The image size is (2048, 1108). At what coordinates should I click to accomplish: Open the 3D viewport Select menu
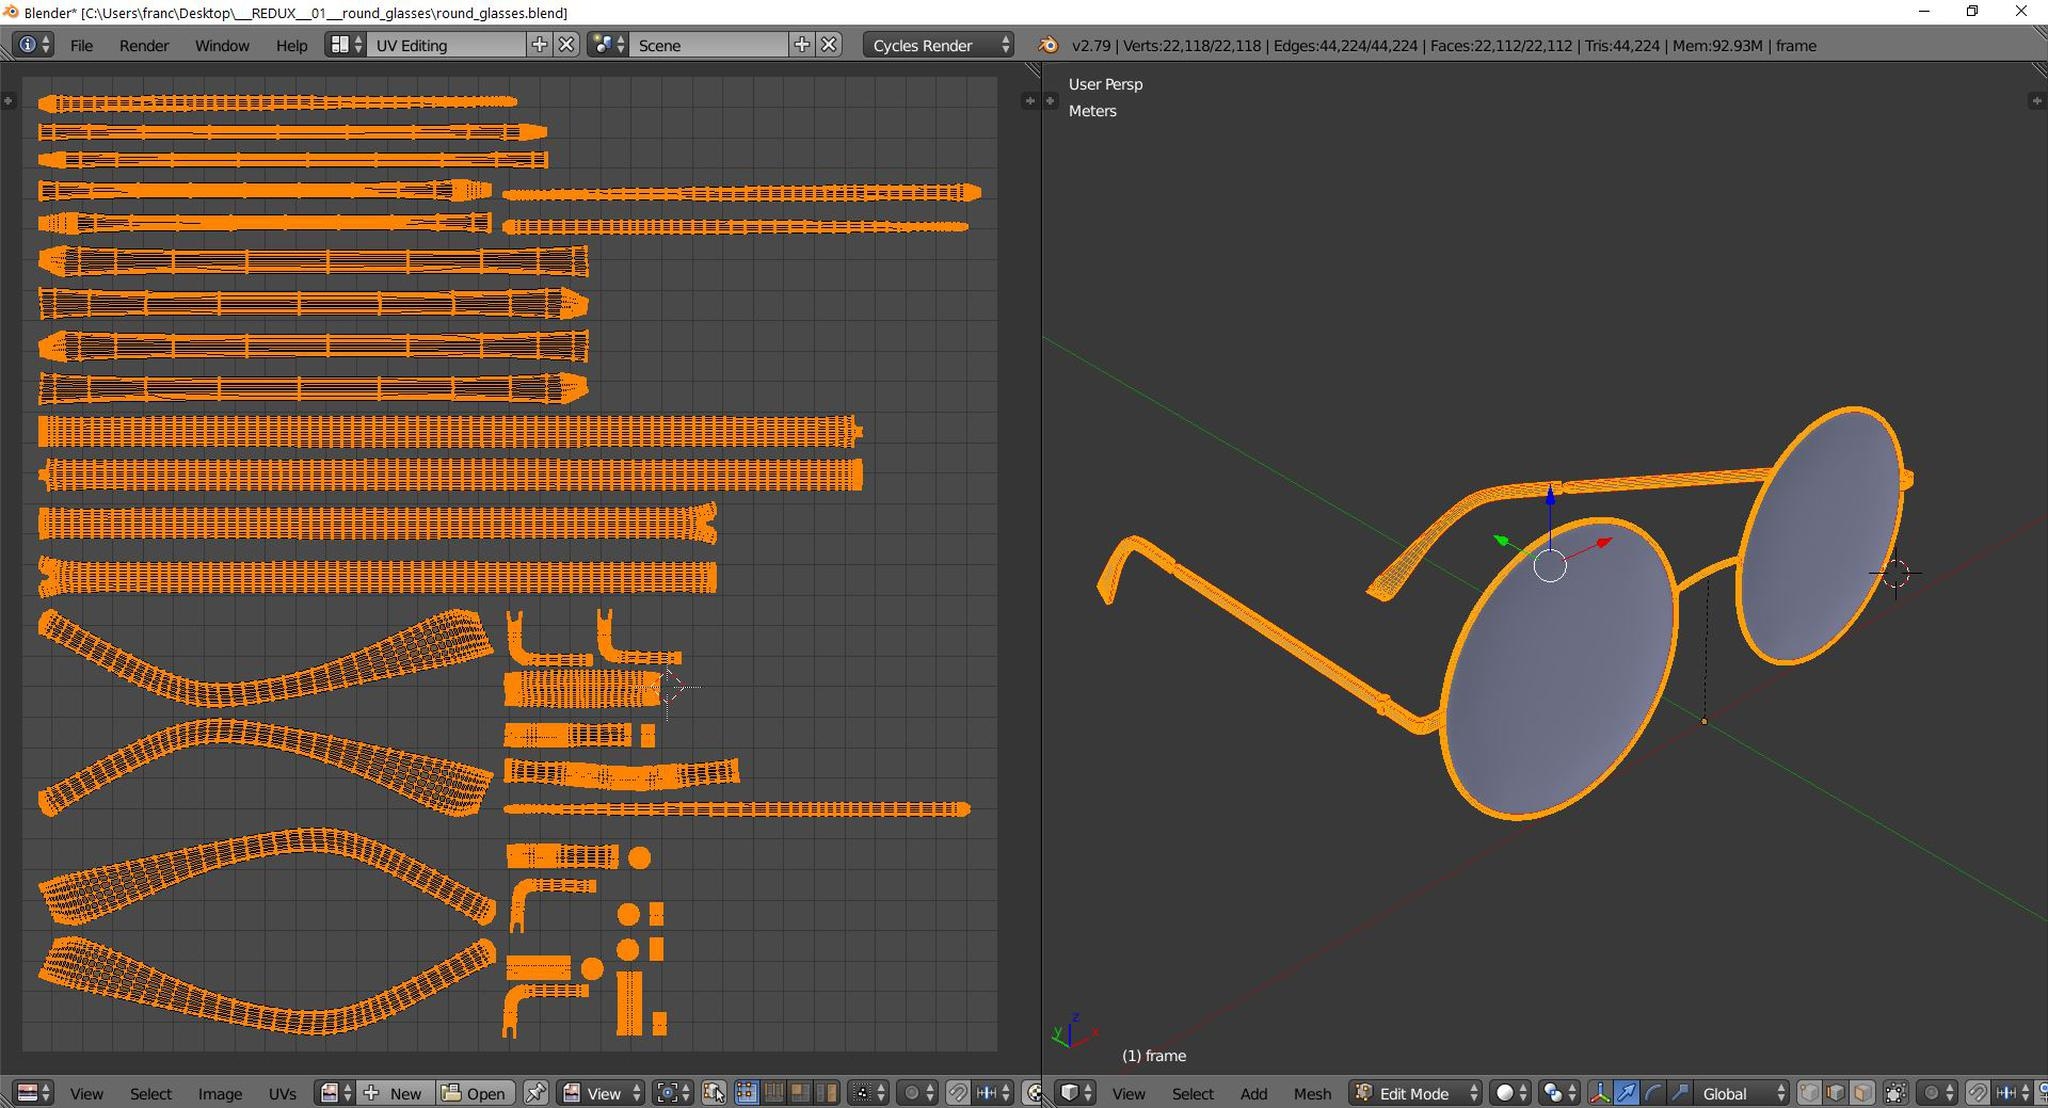[x=1193, y=1093]
